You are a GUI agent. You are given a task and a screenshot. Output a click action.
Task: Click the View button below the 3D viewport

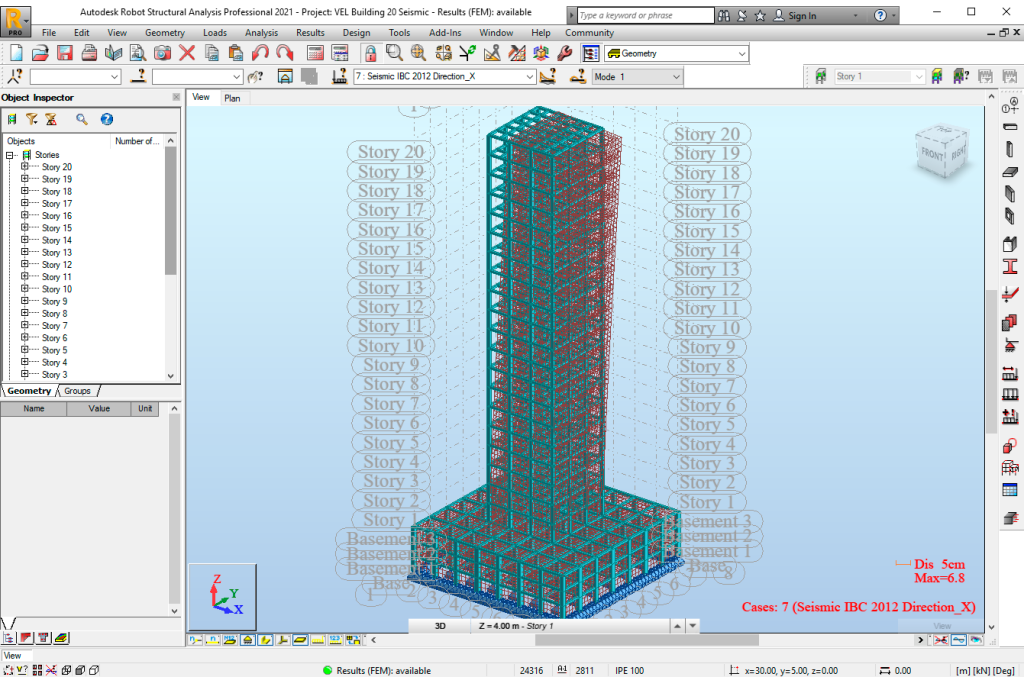click(940, 624)
